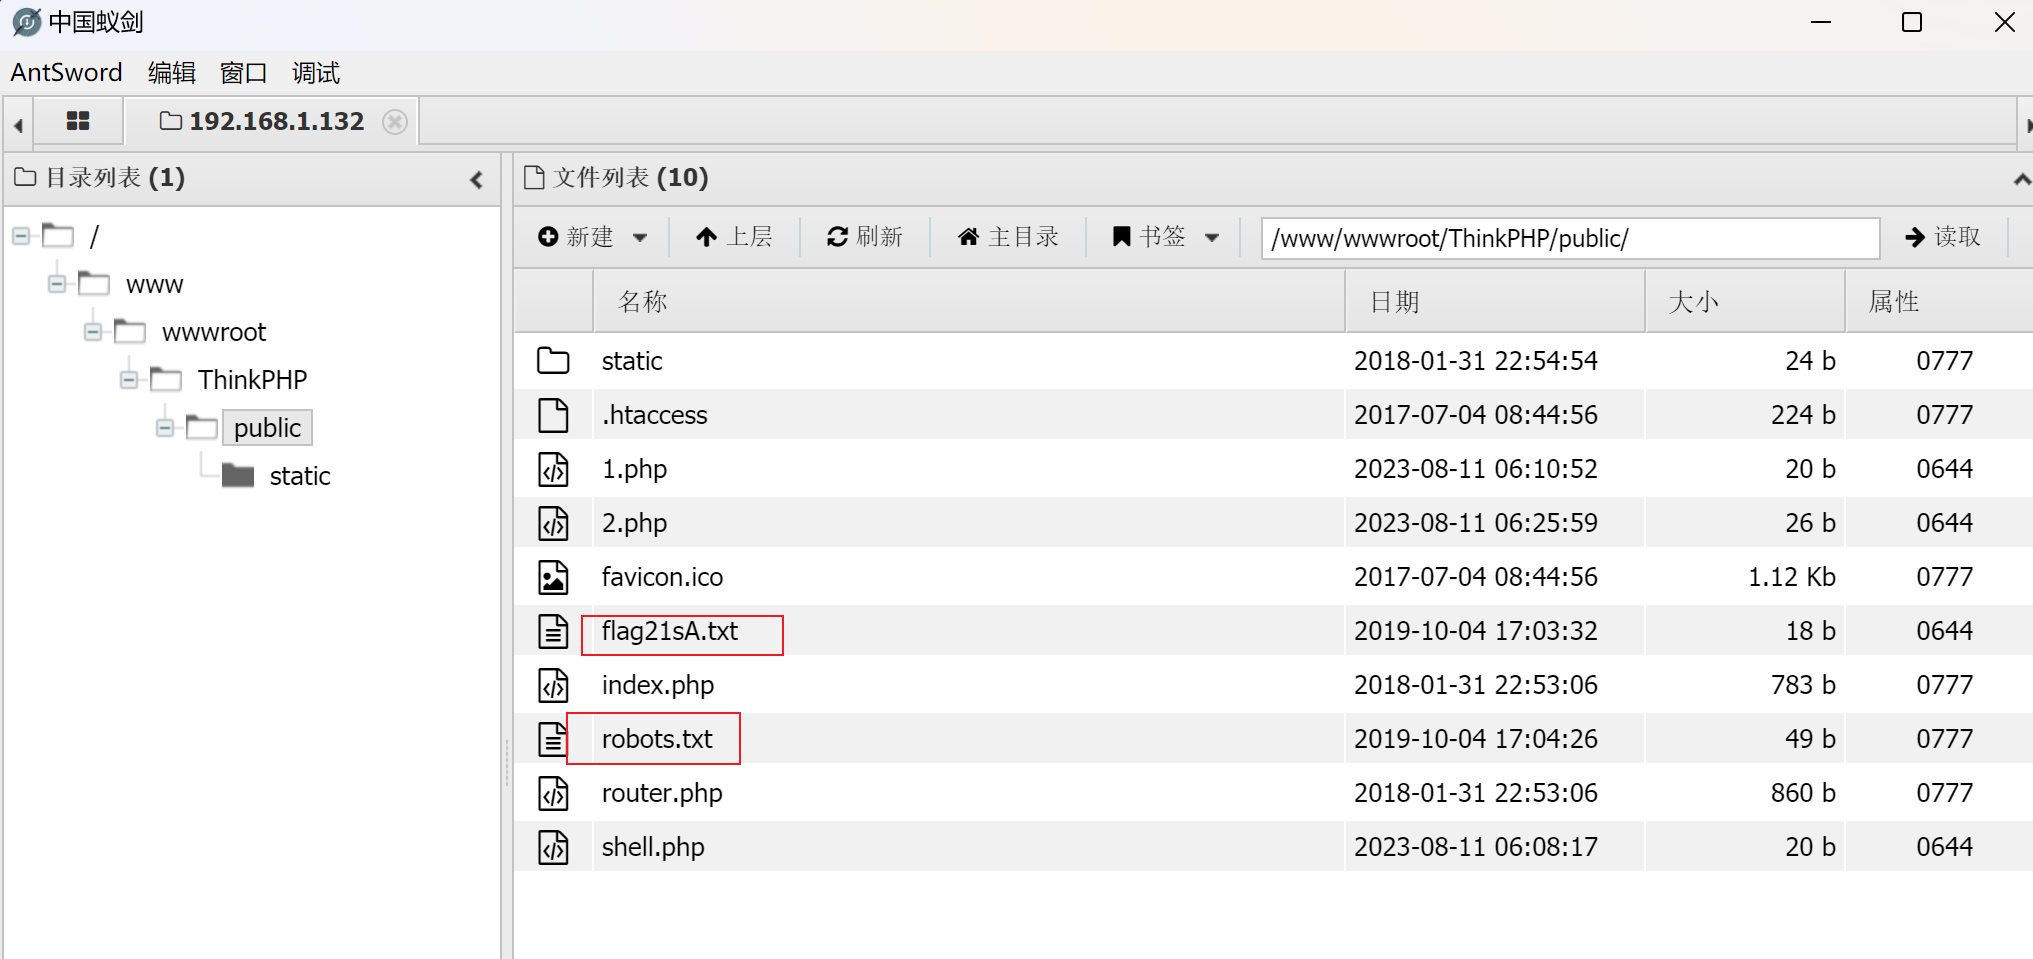This screenshot has height=959, width=2033.
Task: Select the public folder in tree
Action: 267,428
